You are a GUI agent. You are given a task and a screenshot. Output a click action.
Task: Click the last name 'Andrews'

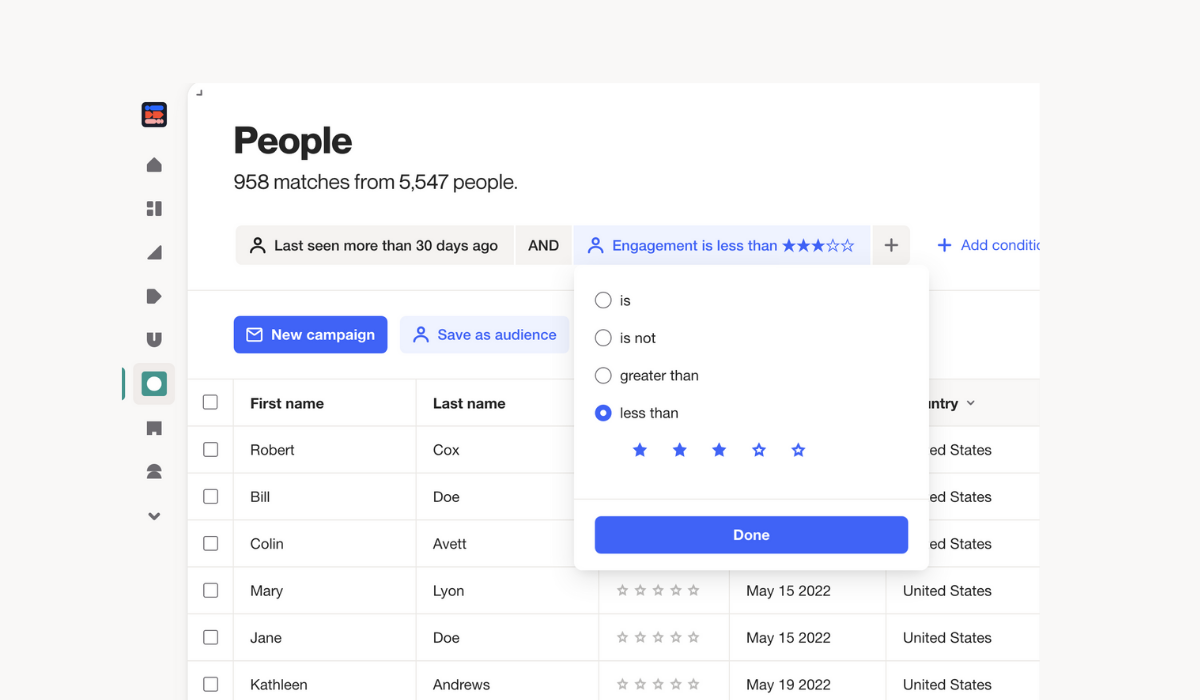point(461,685)
